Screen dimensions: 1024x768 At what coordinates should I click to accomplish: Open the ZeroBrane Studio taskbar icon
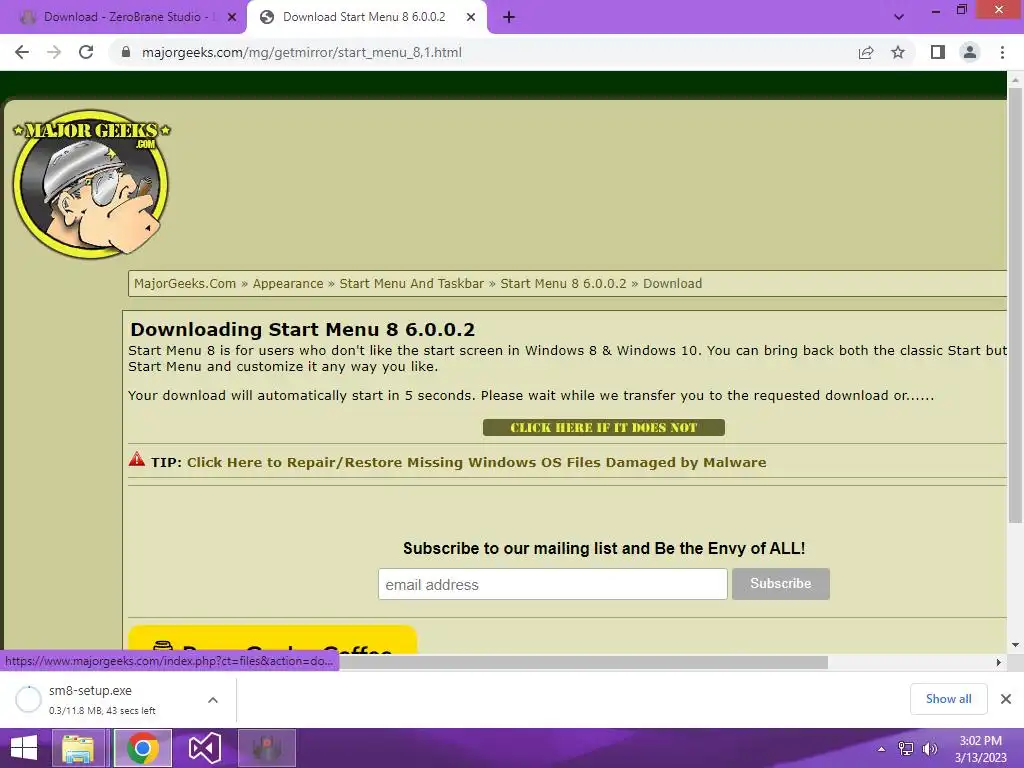pyautogui.click(x=266, y=748)
